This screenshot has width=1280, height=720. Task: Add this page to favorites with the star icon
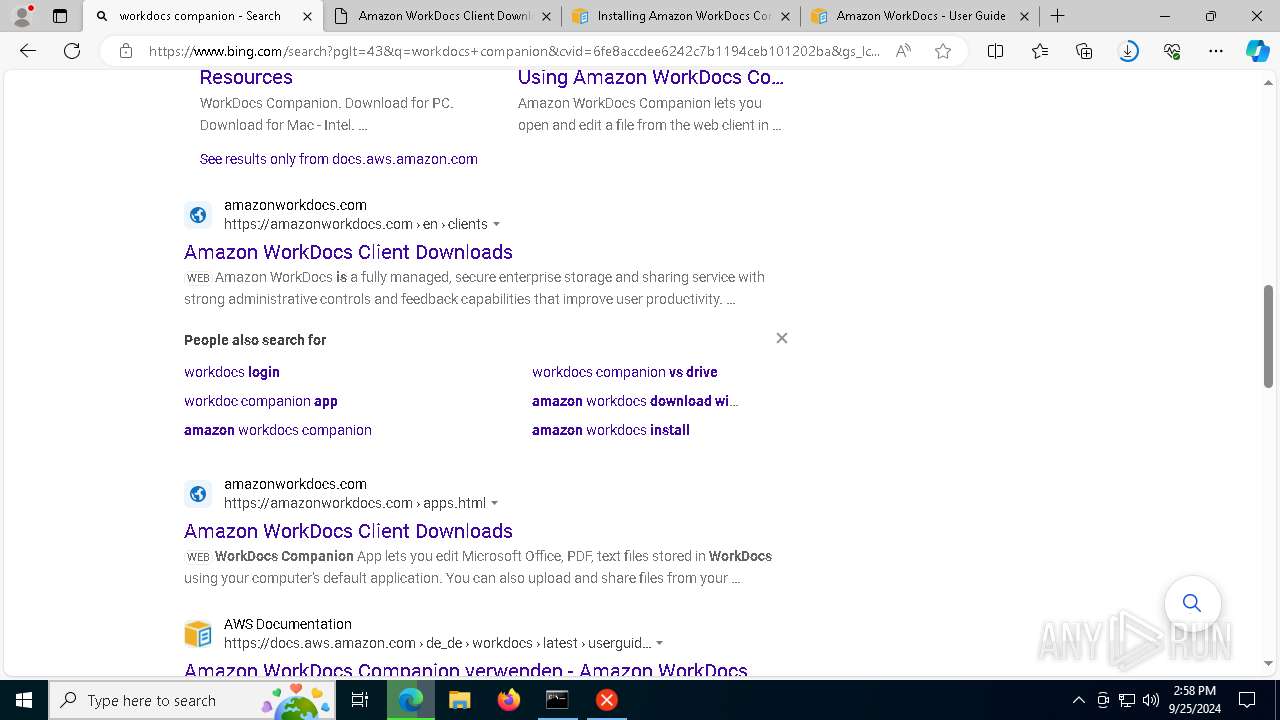point(943,51)
